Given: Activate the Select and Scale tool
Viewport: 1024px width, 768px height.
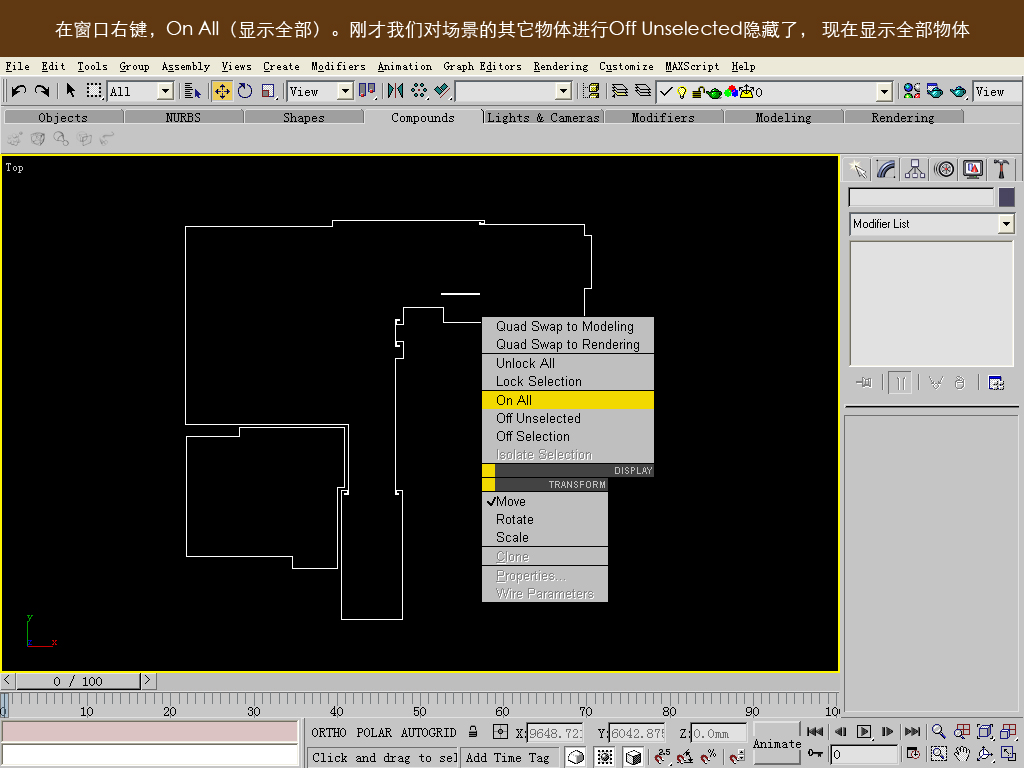Looking at the screenshot, I should [268, 91].
